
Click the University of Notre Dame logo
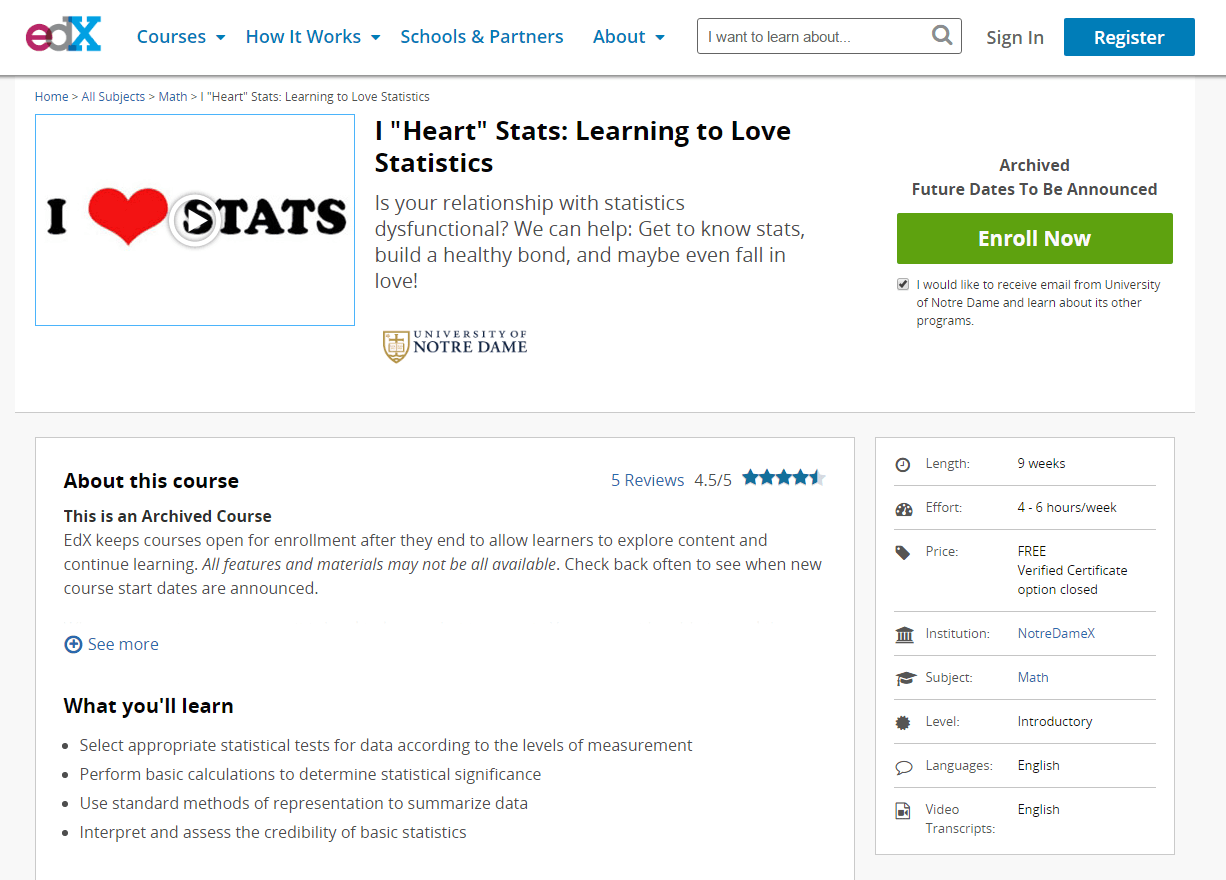click(x=455, y=345)
